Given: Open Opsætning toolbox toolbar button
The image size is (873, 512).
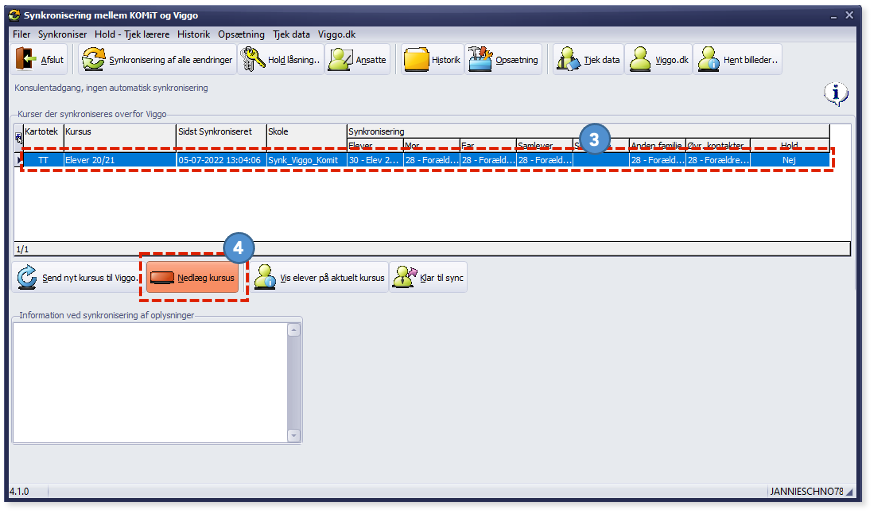Looking at the screenshot, I should (503, 60).
